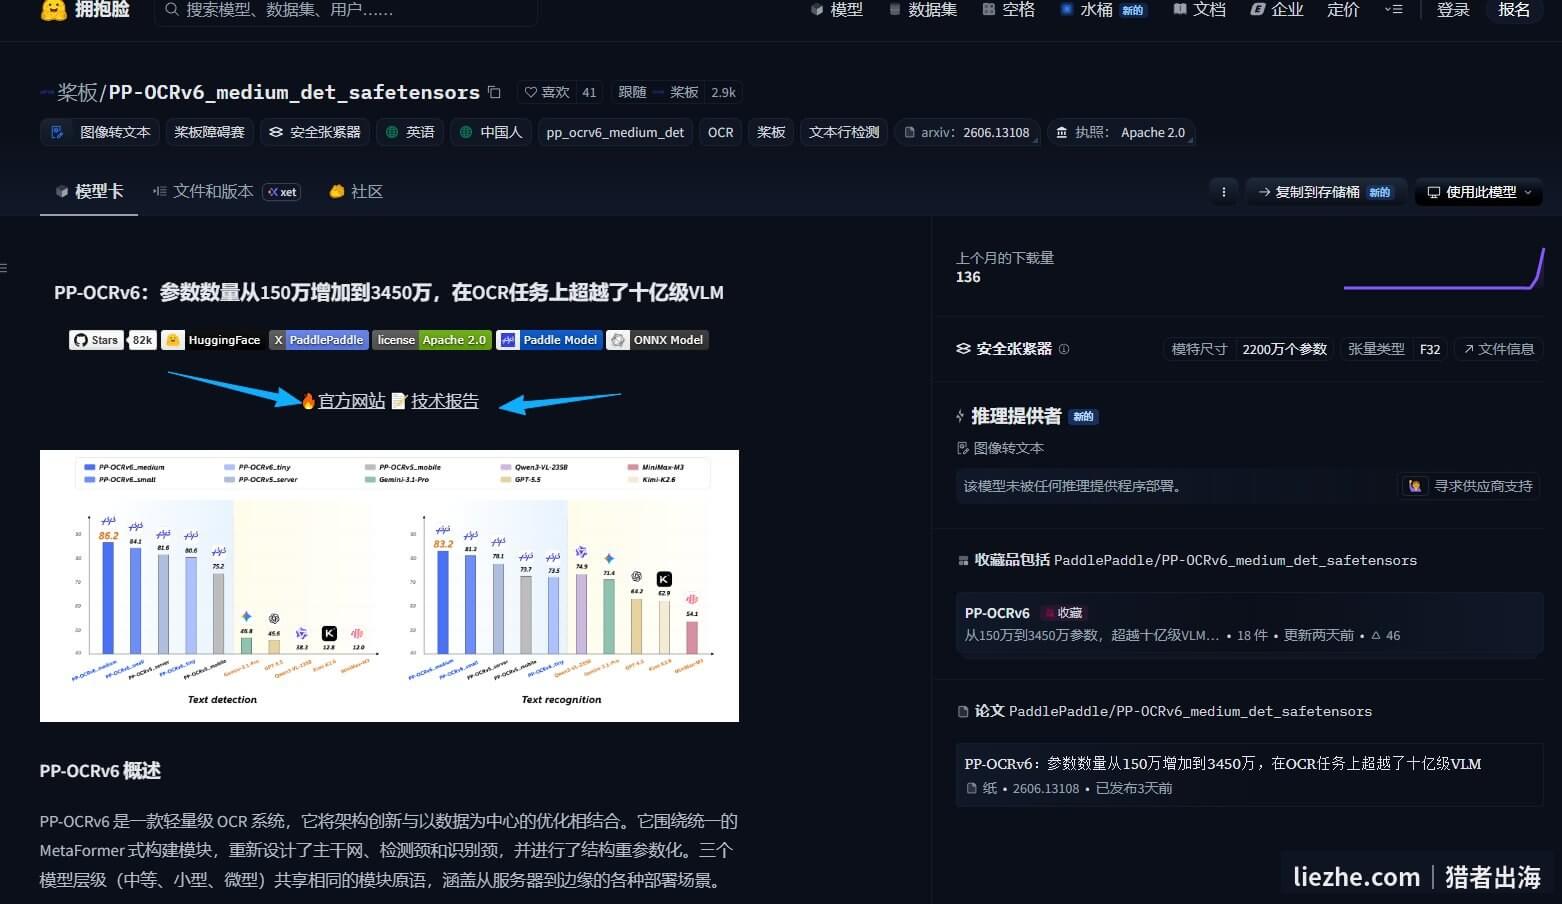Open the GitHub Stars 82k badge

tap(112, 340)
